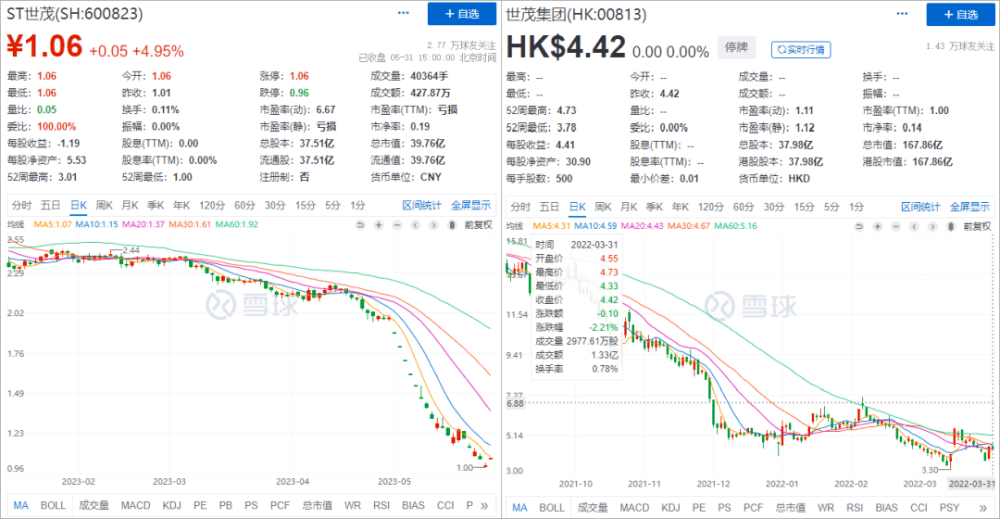The height and width of the screenshot is (519, 1000).
Task: Move 世茂集团 chart to earlier dates
Action: click(x=914, y=226)
